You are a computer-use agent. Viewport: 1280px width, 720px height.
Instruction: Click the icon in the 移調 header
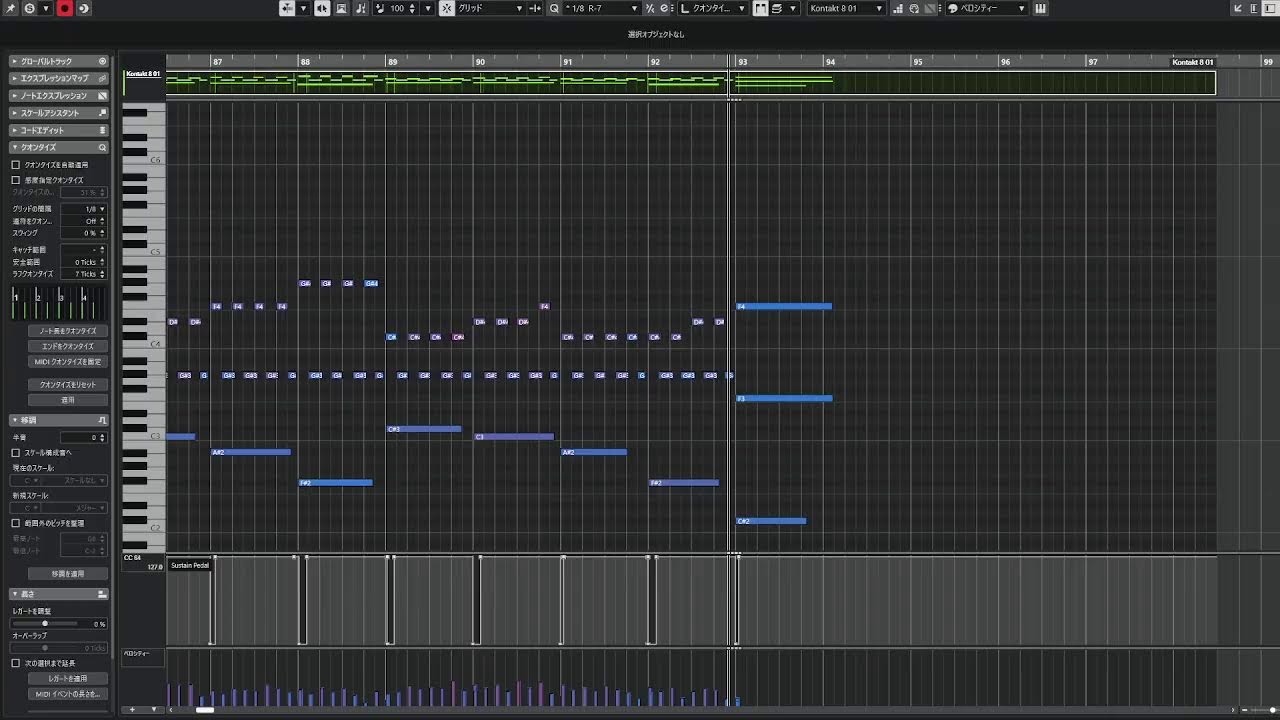click(102, 420)
